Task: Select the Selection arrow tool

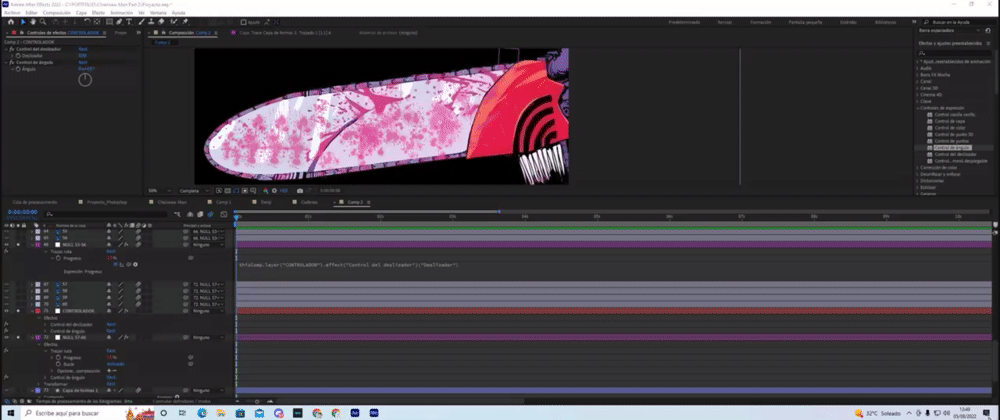Action: coord(24,22)
